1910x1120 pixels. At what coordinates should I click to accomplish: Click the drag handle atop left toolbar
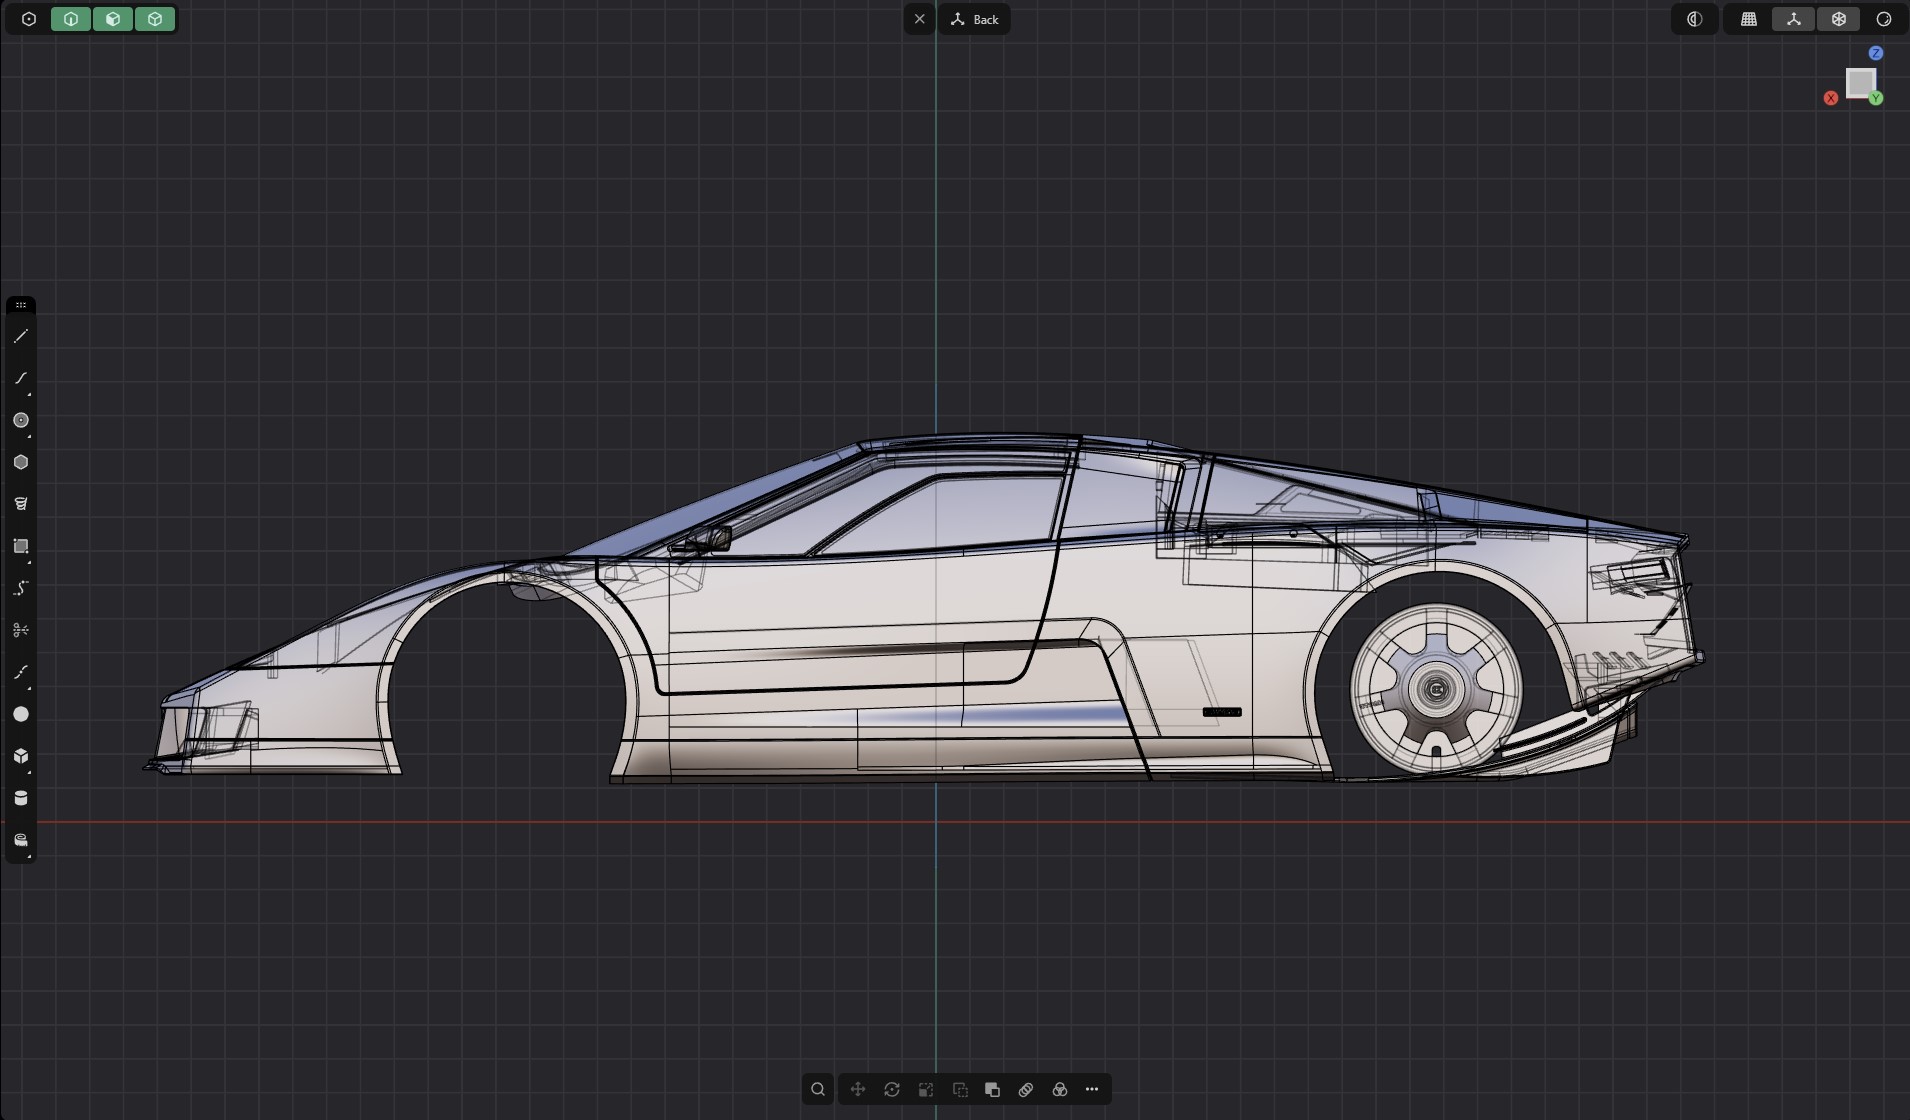pos(21,305)
